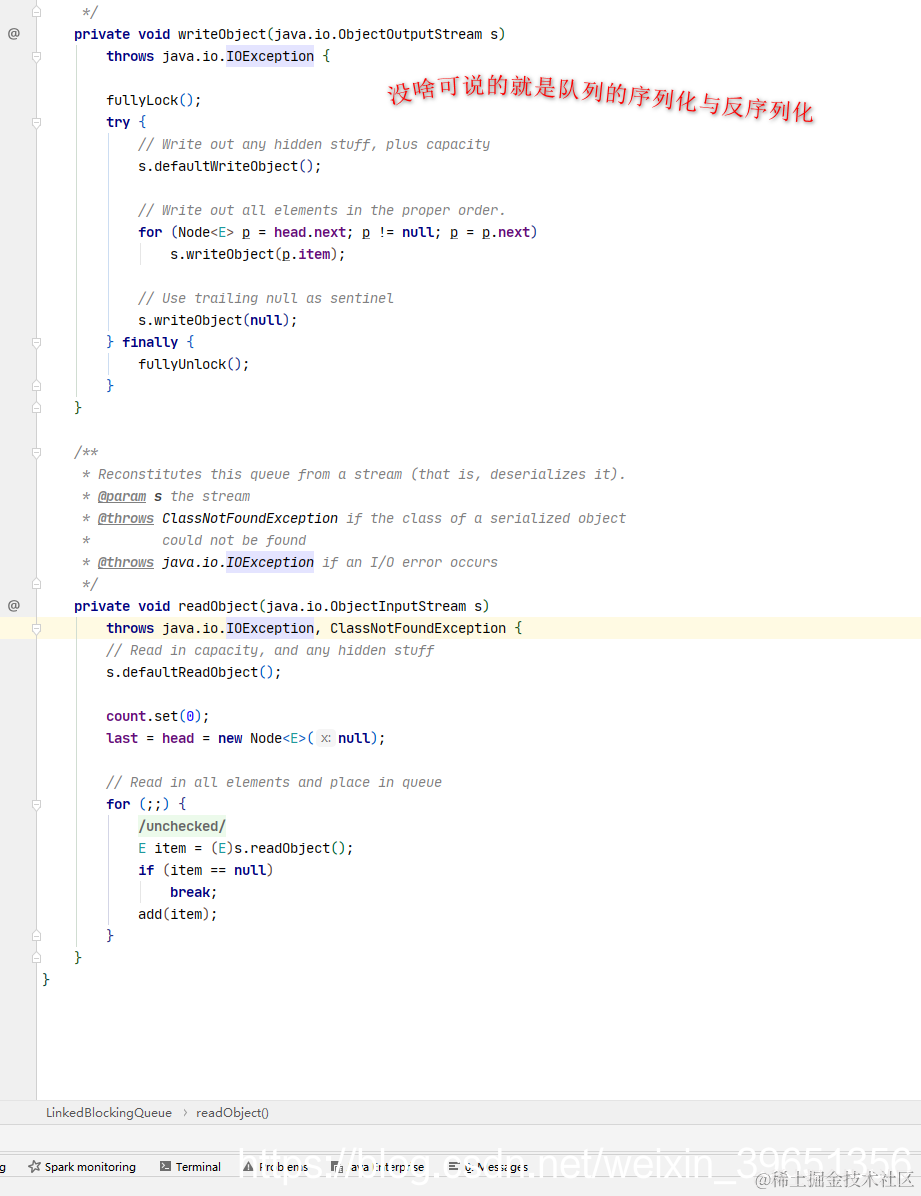
Task: Click comment 'Use trailing null as sentinel'
Action: click(266, 298)
